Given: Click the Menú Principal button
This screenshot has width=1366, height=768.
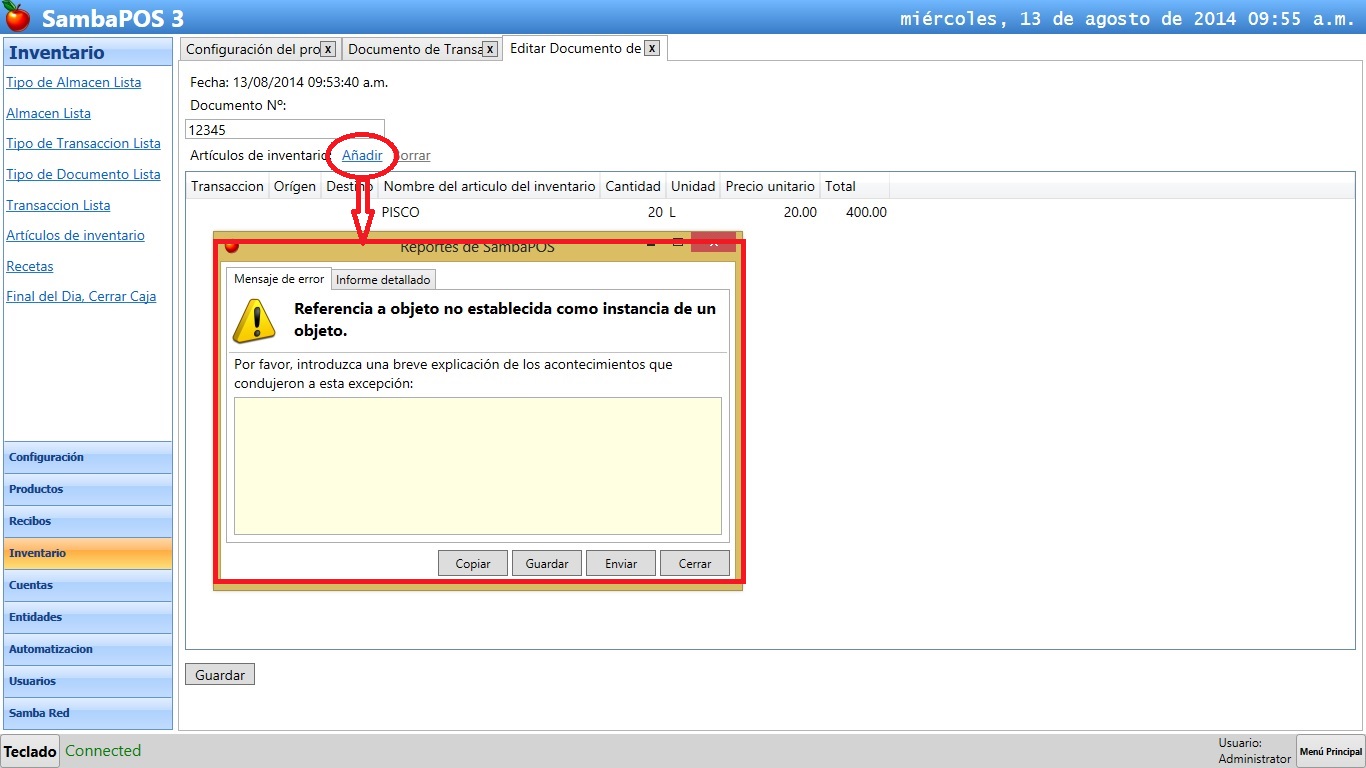Looking at the screenshot, I should coord(1329,751).
